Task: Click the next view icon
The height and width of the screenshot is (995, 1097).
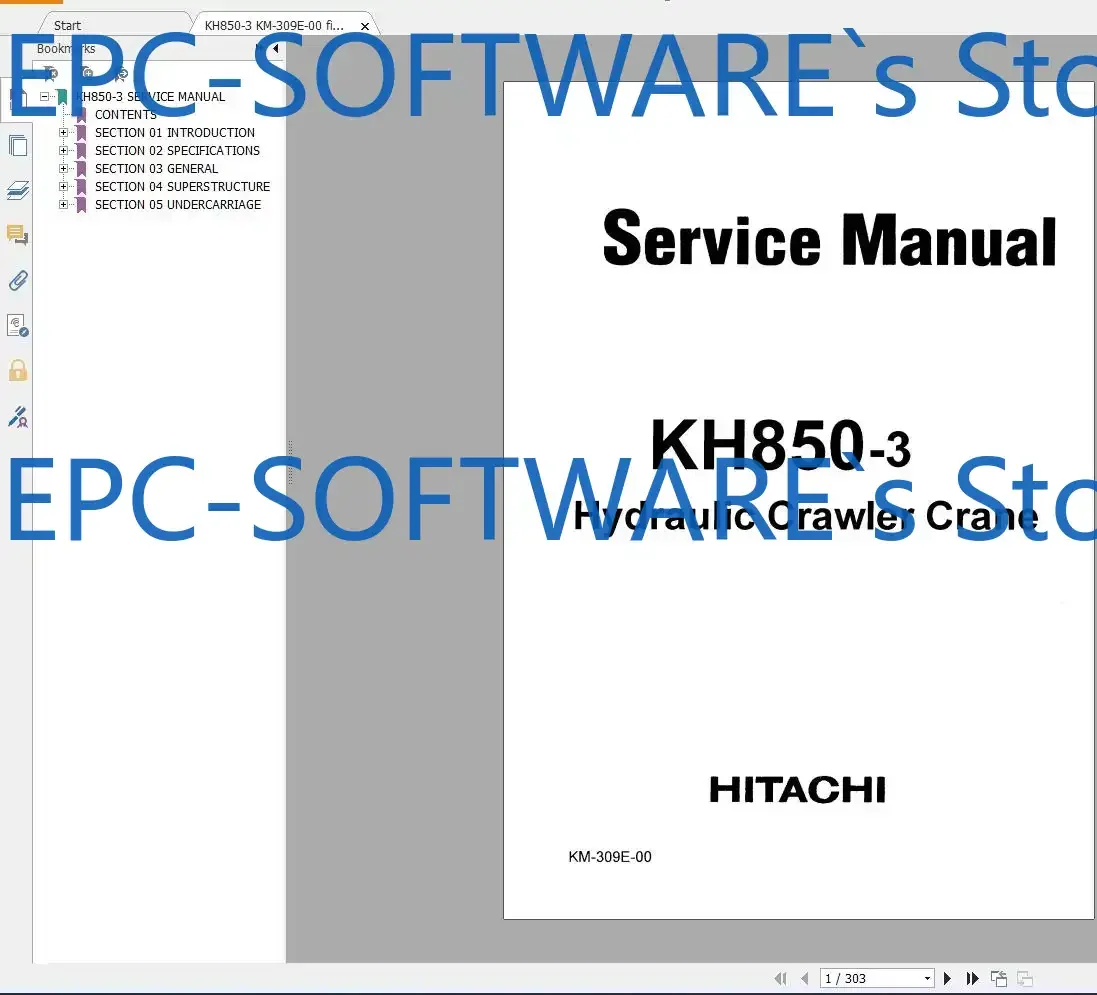Action: tap(1024, 978)
